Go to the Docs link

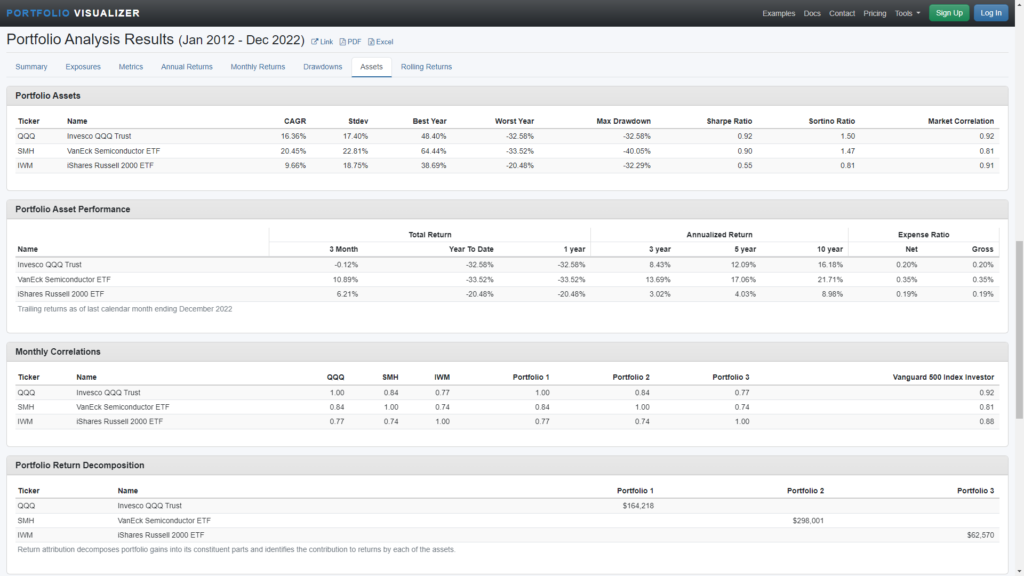point(812,13)
